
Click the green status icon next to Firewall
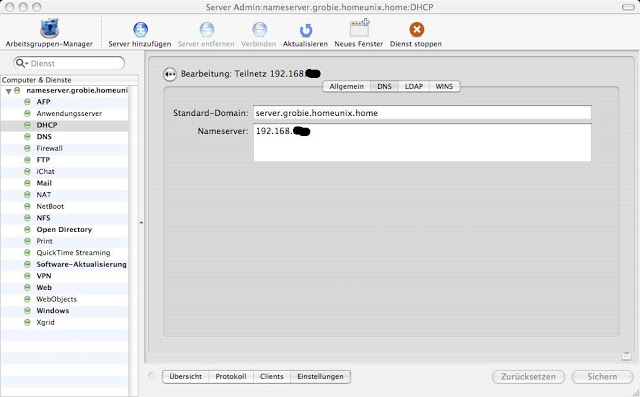(x=27, y=149)
